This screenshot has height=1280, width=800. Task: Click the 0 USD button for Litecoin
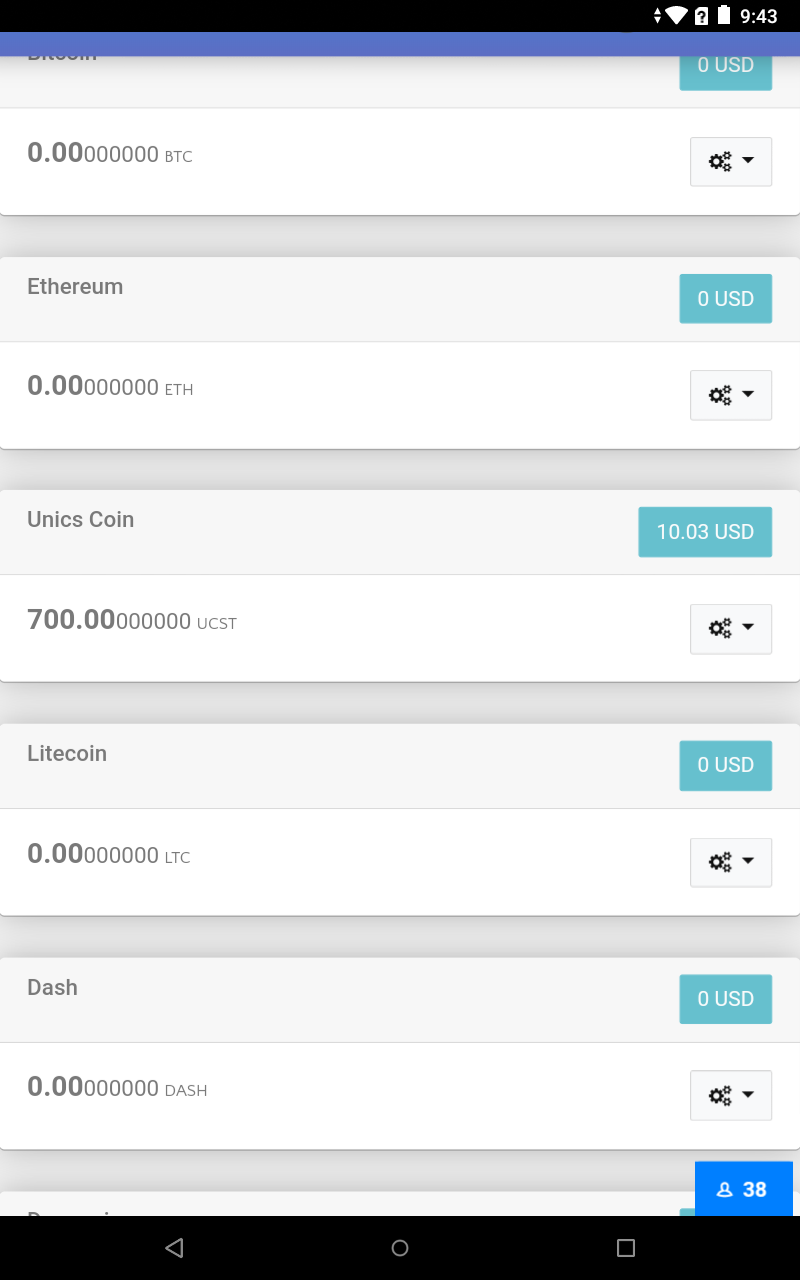coord(726,765)
